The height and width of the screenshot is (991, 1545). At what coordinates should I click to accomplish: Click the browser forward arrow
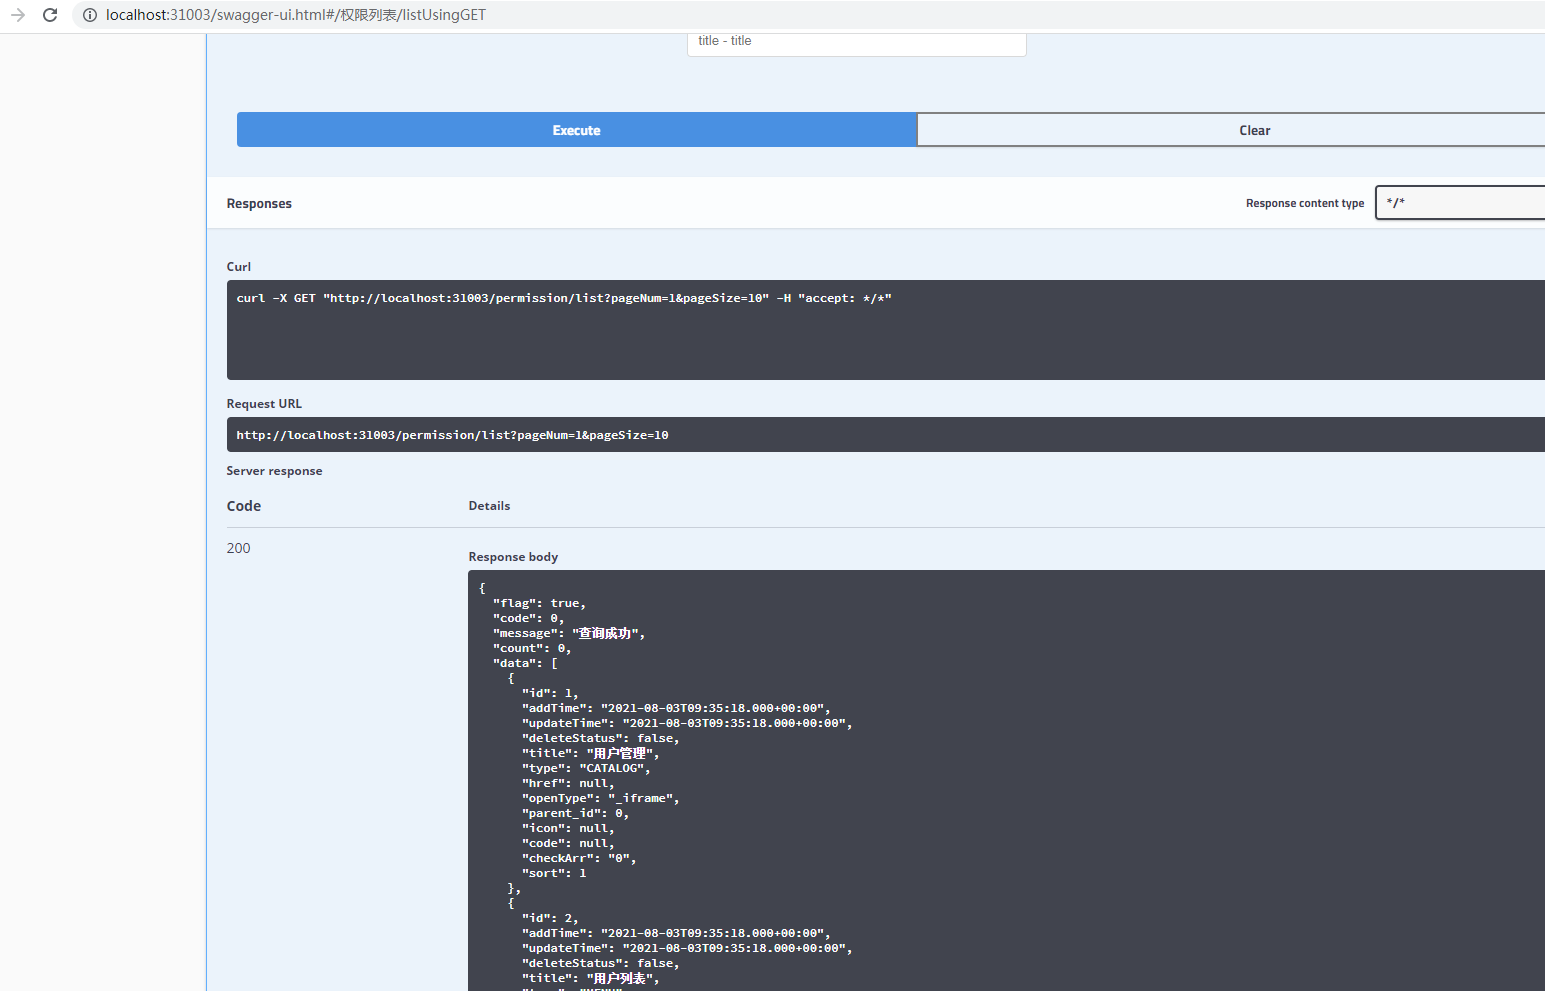[x=18, y=15]
